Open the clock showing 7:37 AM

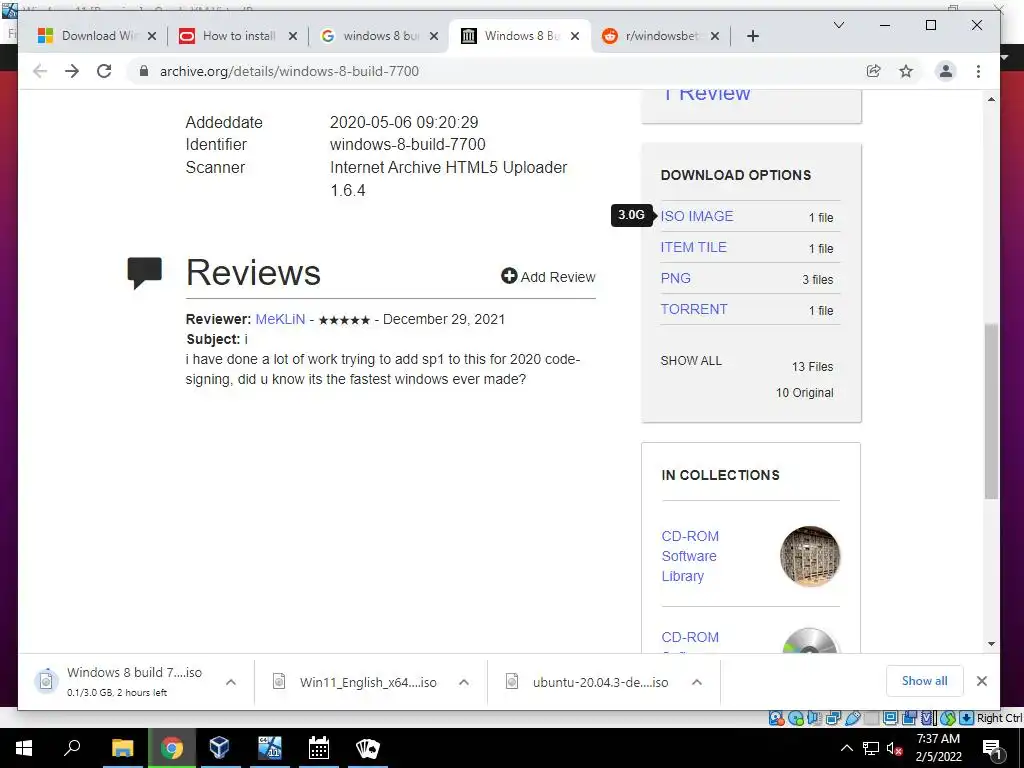coord(938,748)
